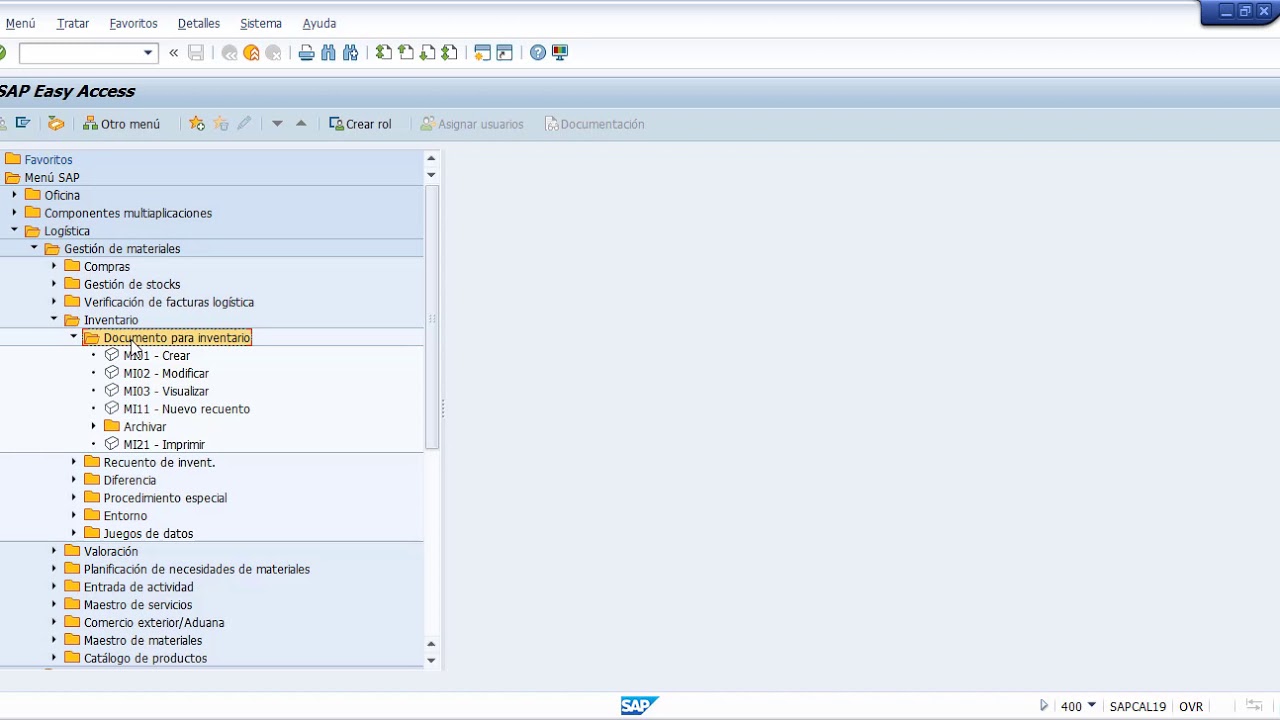Go to Previous Page icon
This screenshot has width=1280, height=720.
[406, 53]
